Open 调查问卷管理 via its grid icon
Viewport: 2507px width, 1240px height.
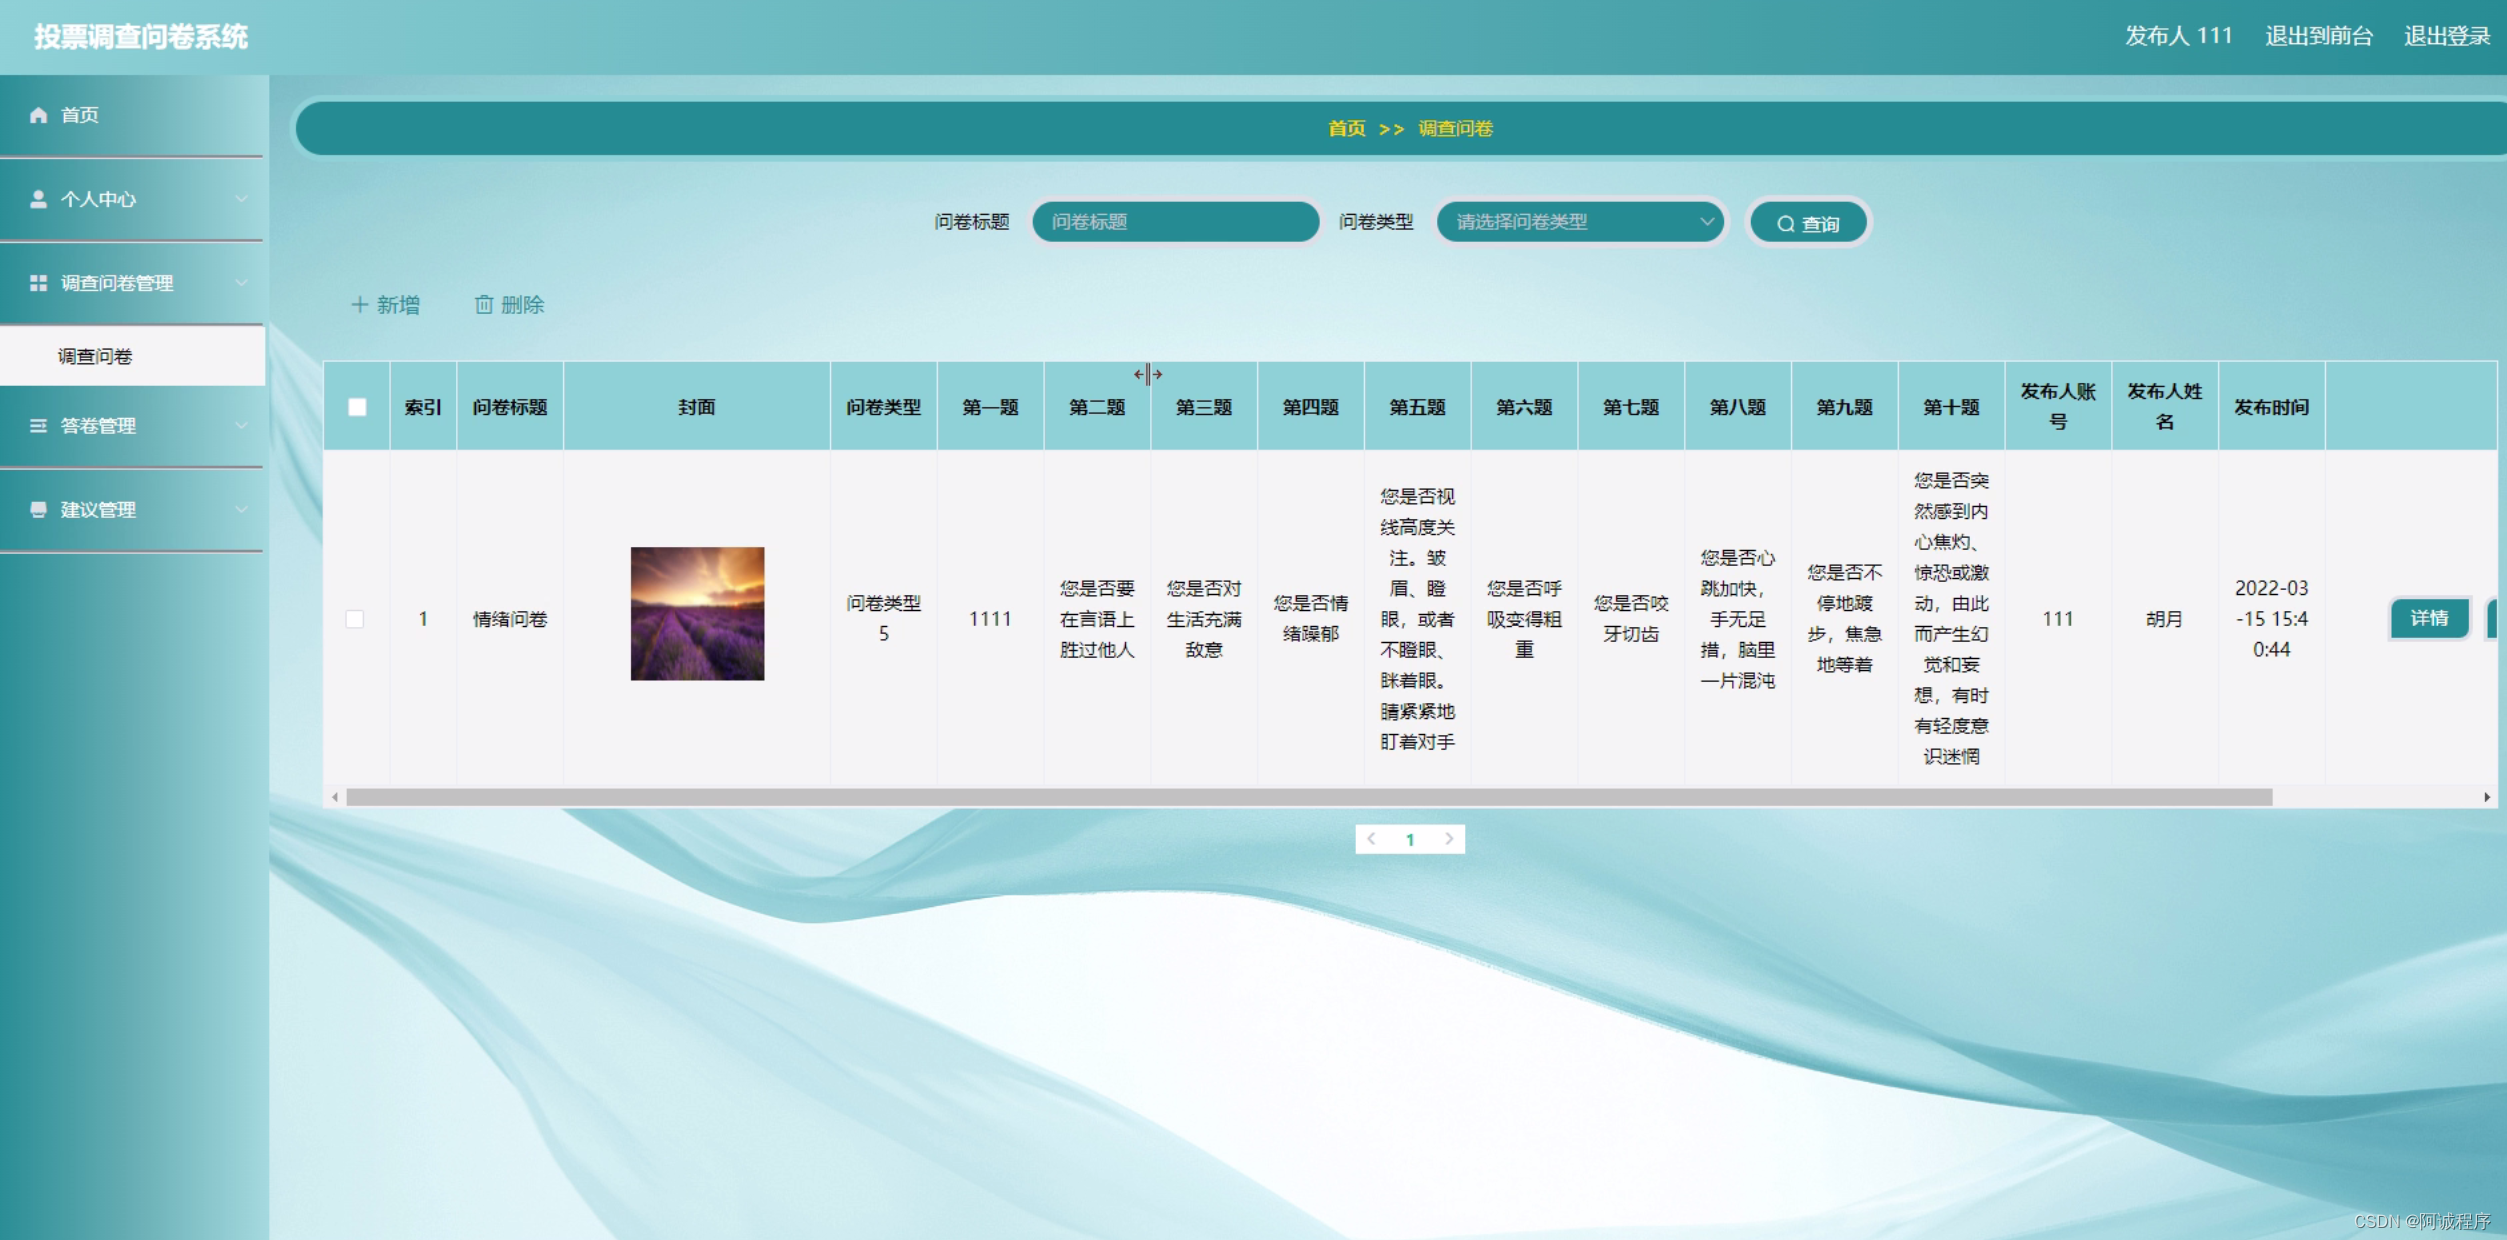click(38, 283)
